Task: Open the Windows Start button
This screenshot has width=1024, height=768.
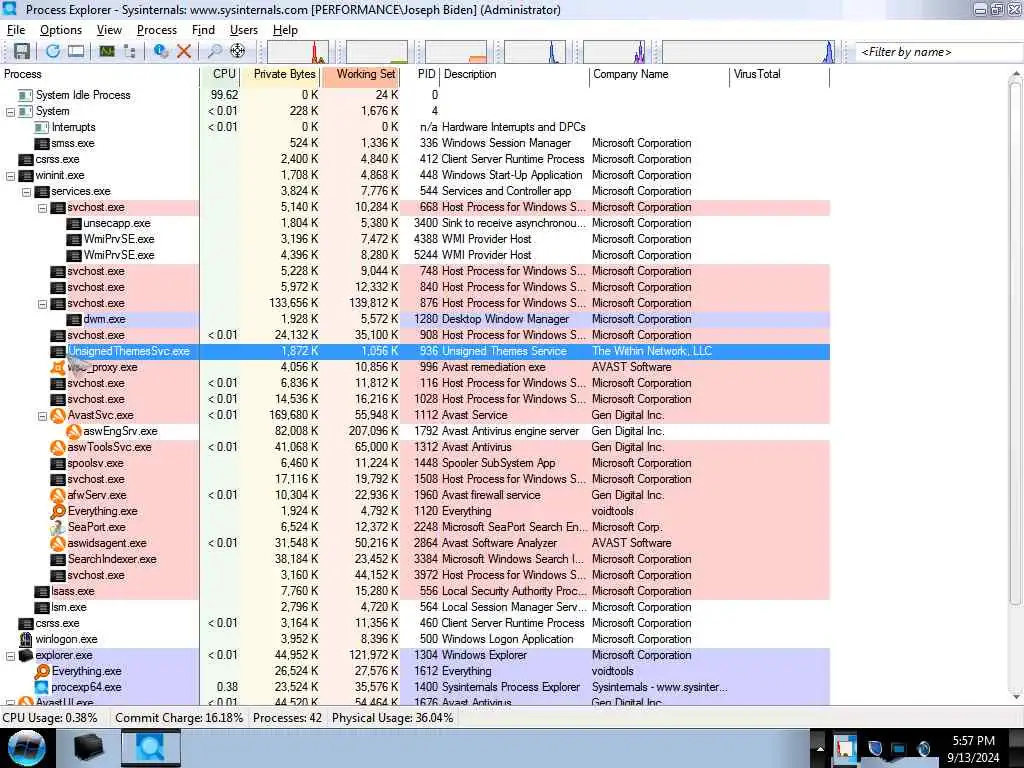Action: click(x=26, y=748)
